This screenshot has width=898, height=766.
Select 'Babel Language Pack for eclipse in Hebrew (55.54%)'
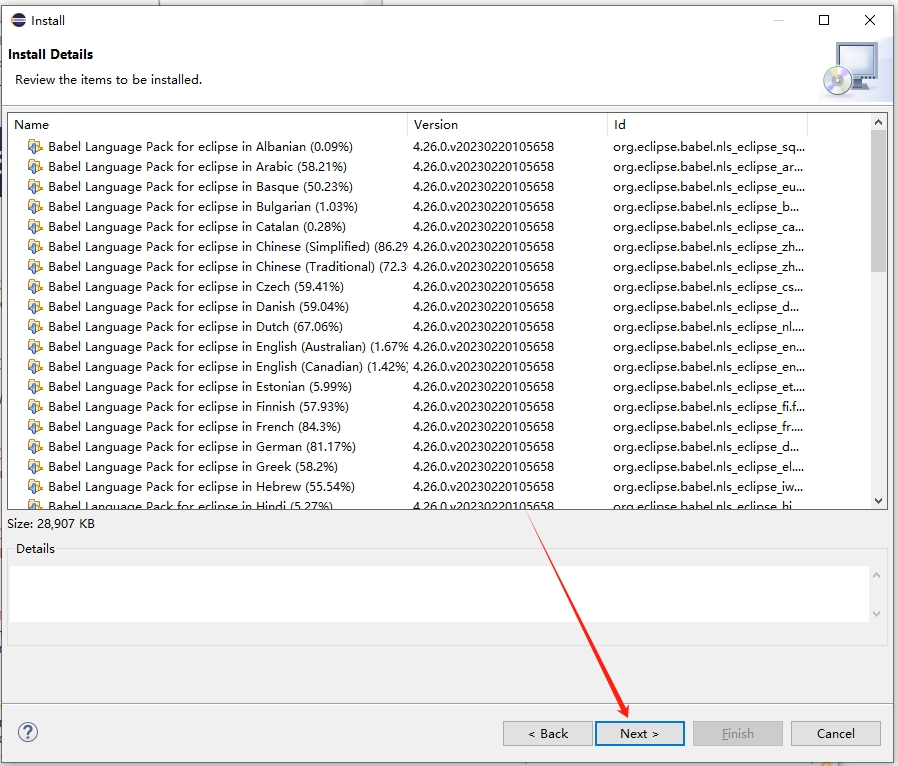pyautogui.click(x=202, y=487)
